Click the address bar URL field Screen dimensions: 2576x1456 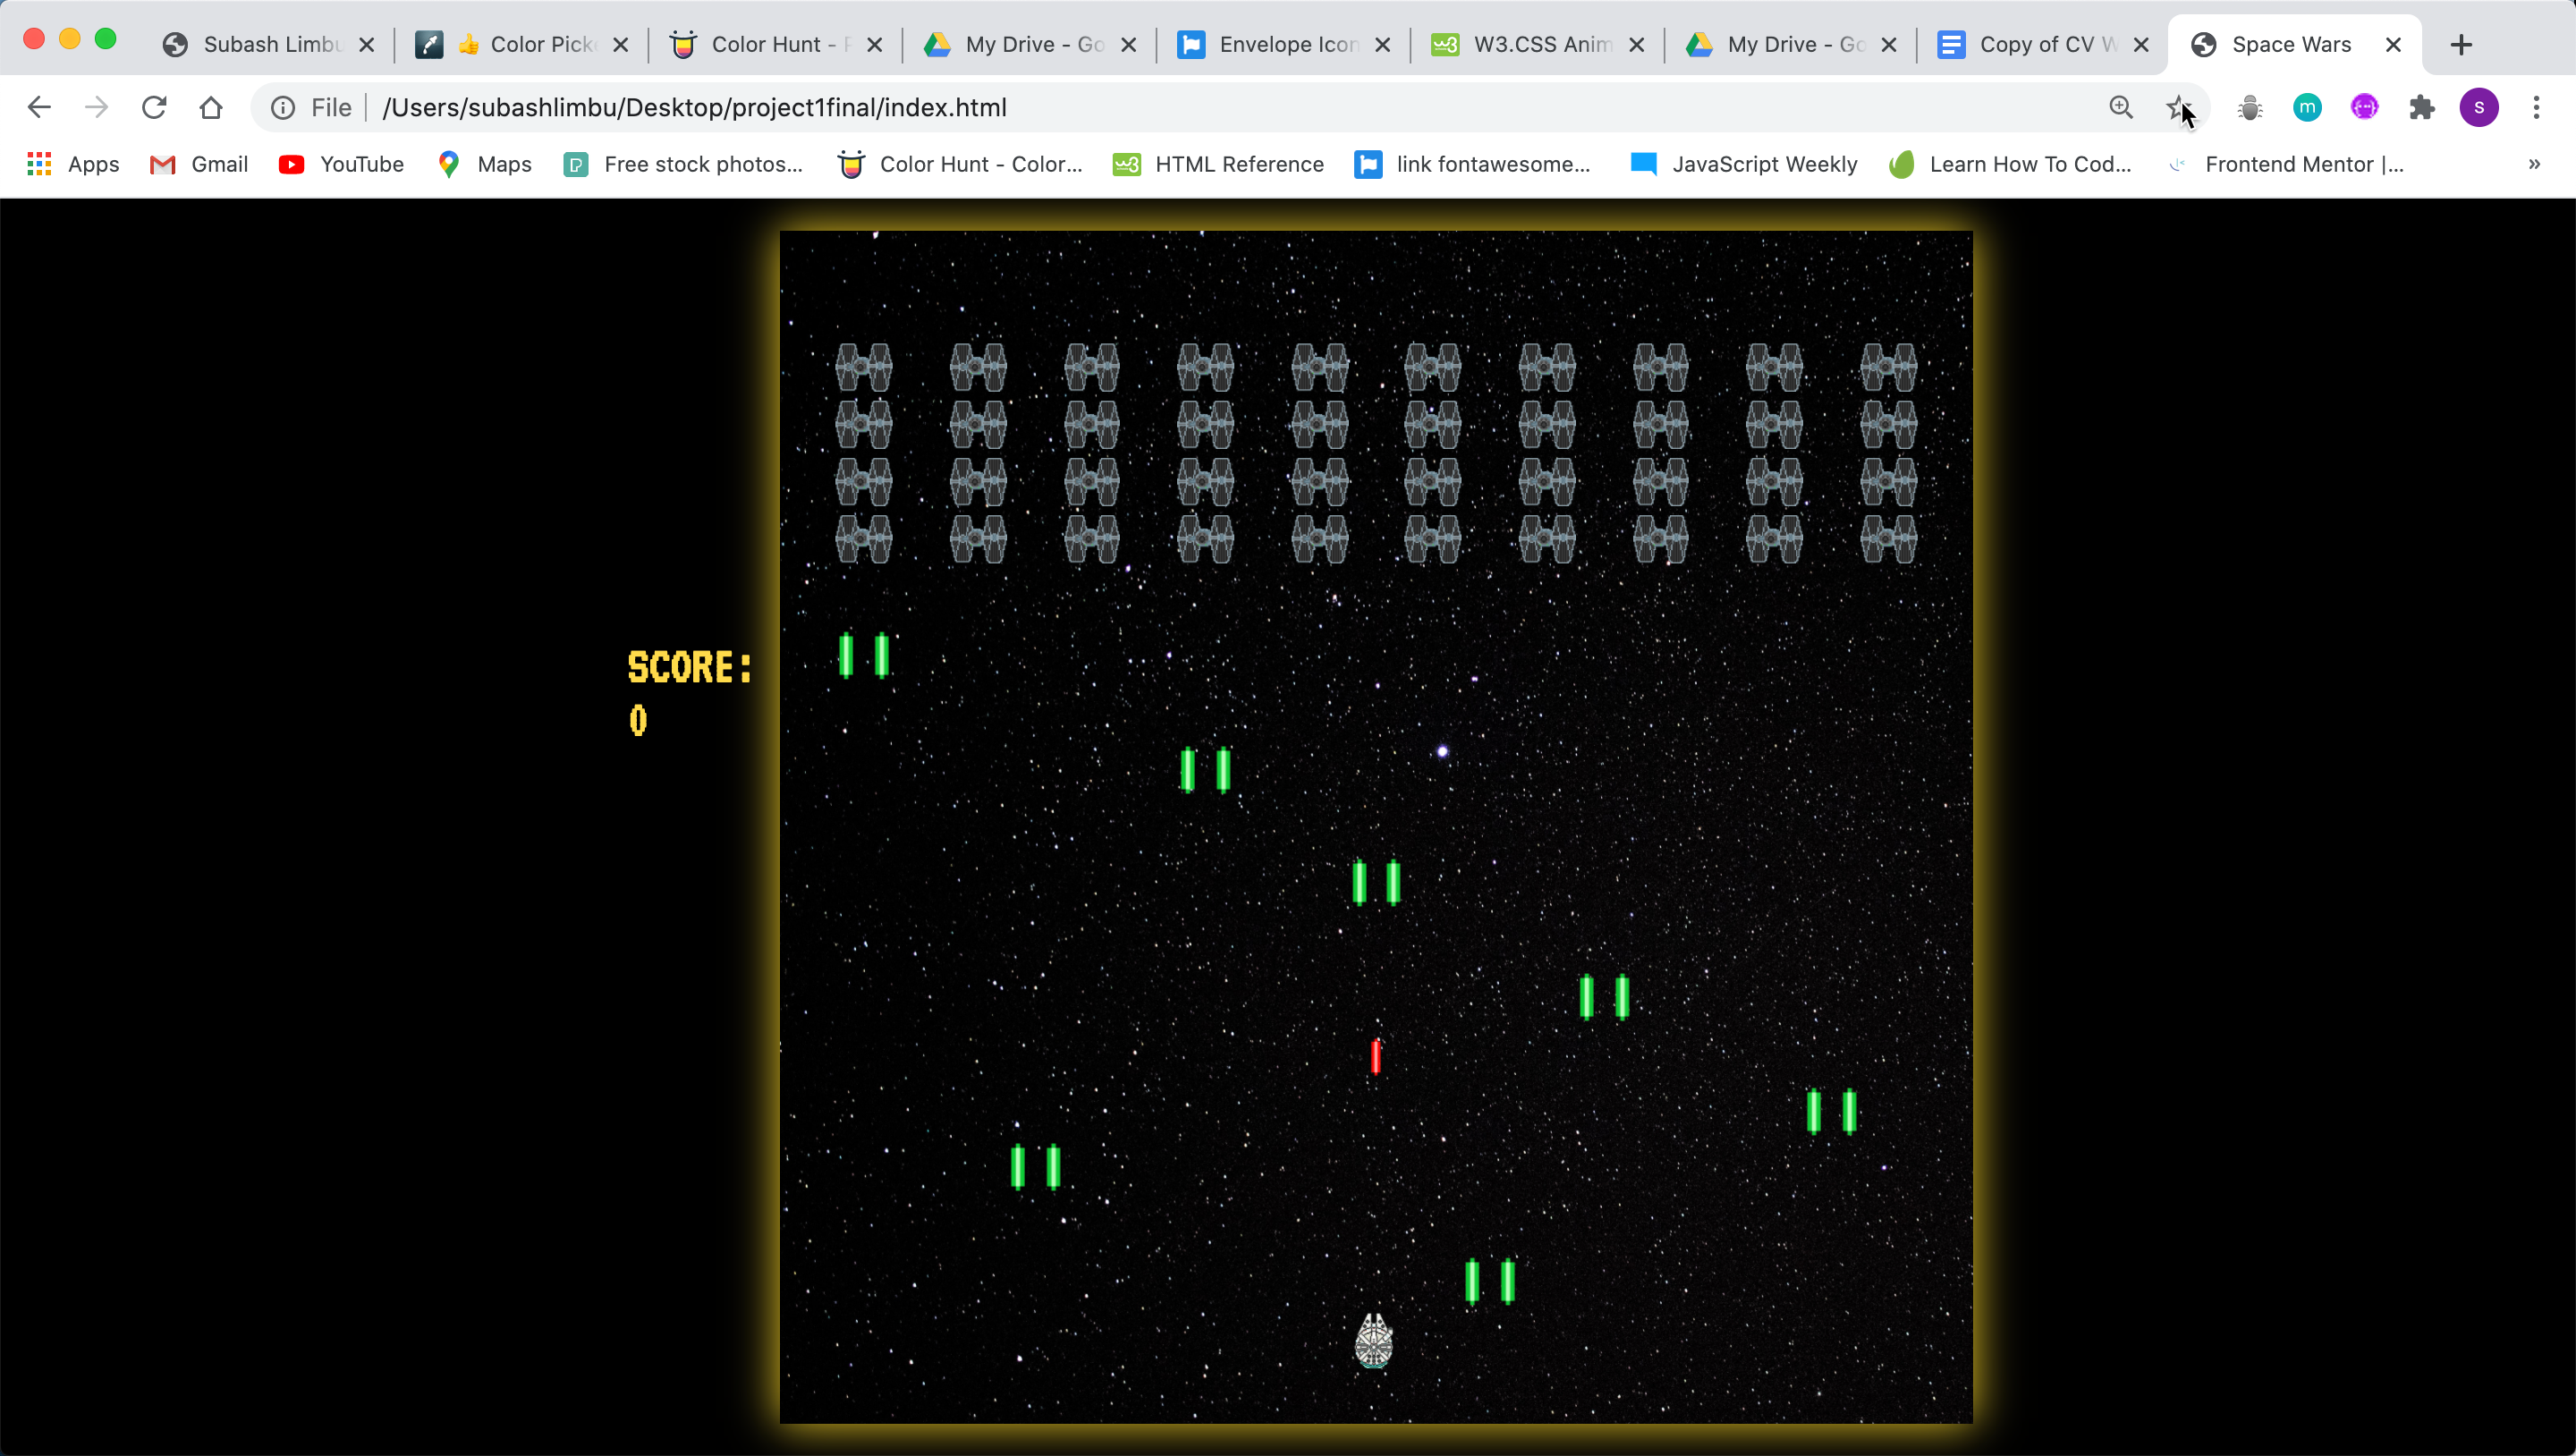pyautogui.click(x=1230, y=107)
